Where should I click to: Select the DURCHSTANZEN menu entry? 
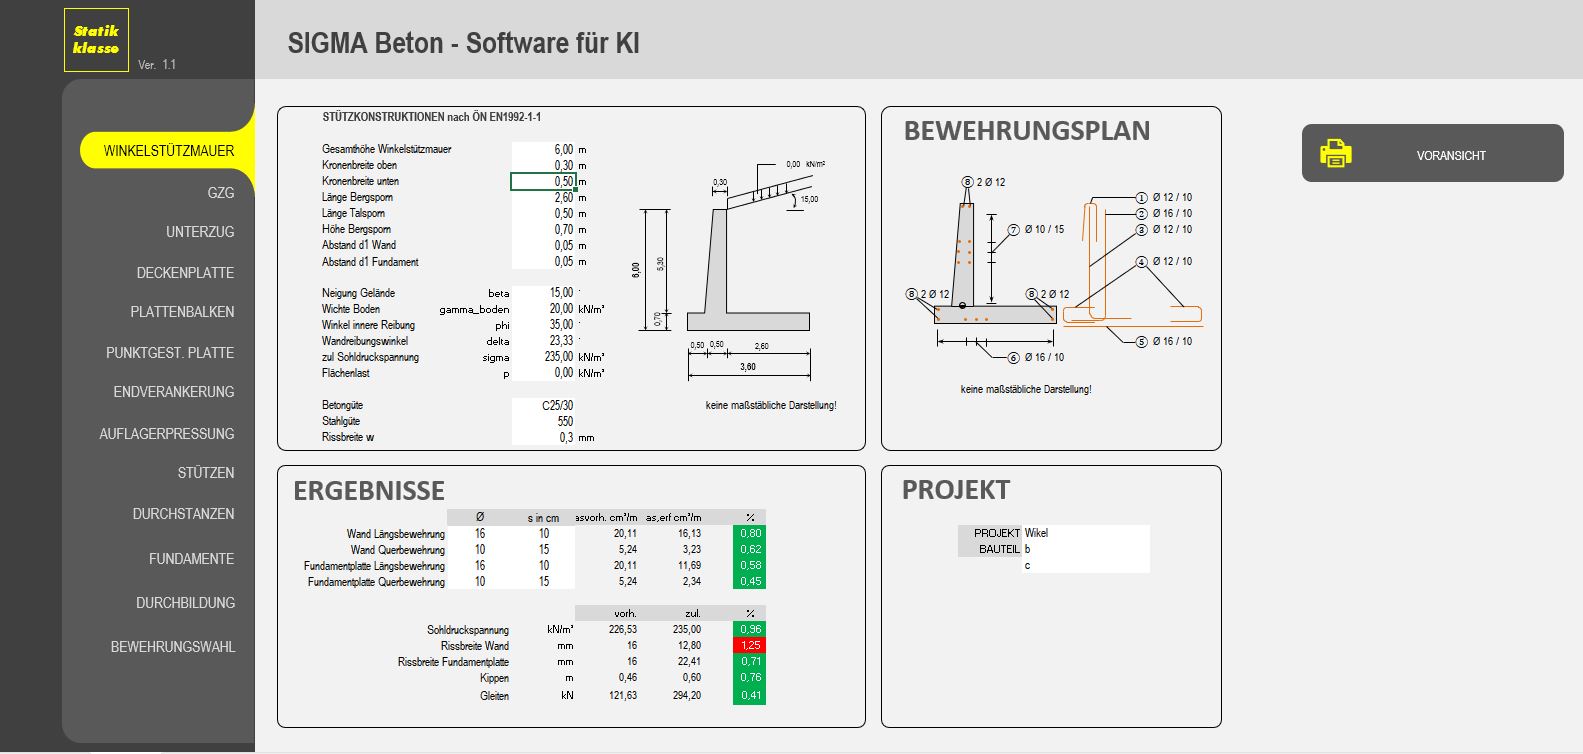pos(183,514)
